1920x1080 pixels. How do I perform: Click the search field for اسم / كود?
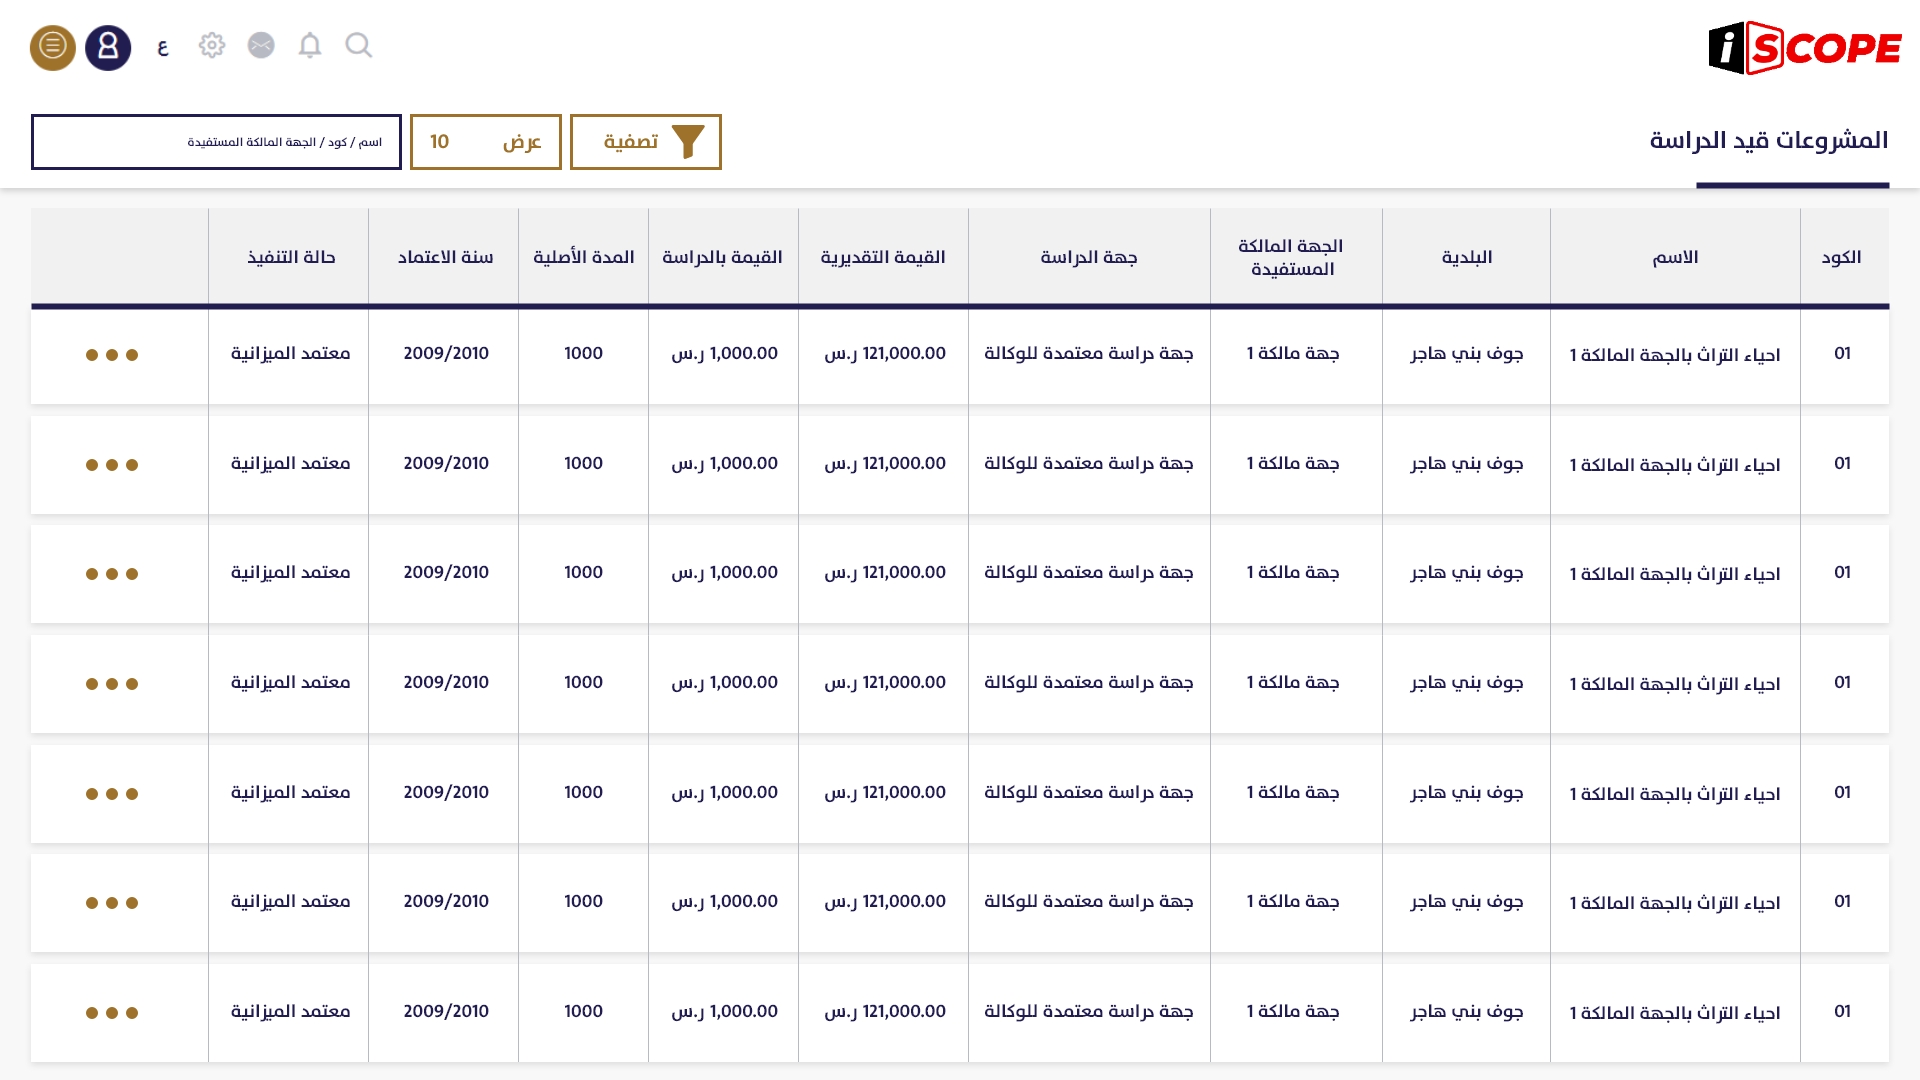[x=216, y=142]
